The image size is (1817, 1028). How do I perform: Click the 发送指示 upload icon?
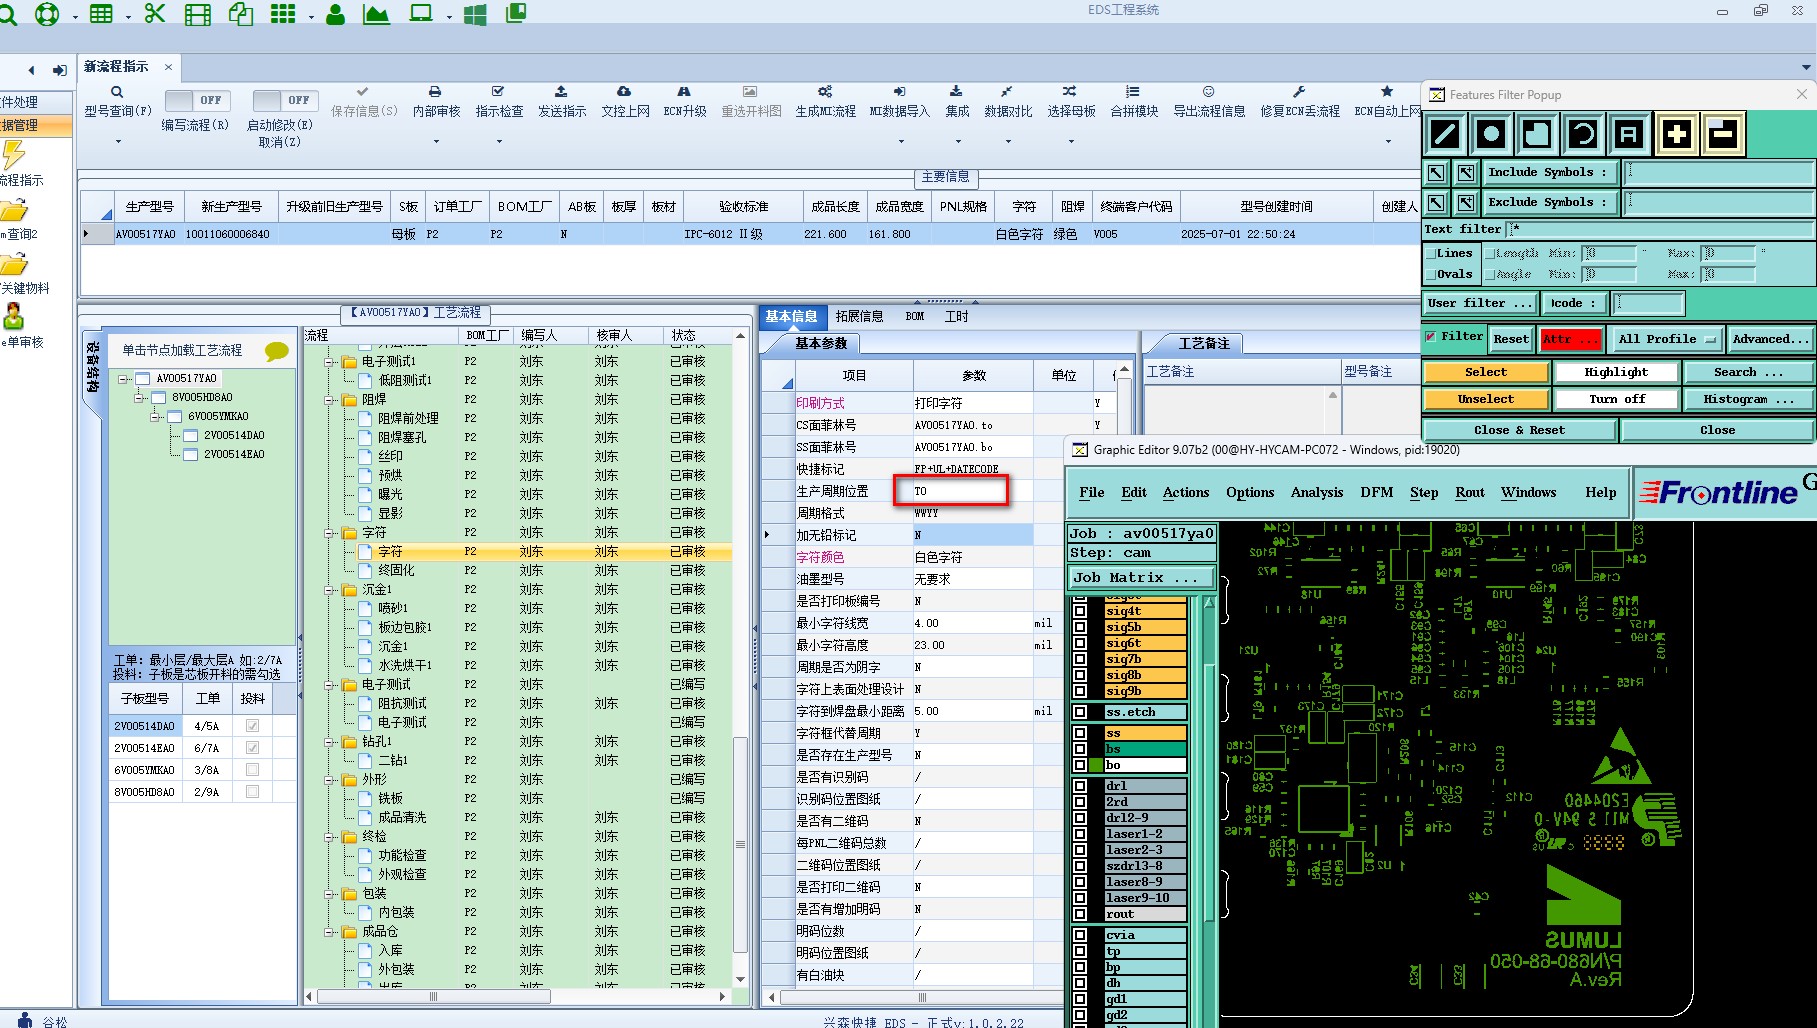(x=561, y=92)
